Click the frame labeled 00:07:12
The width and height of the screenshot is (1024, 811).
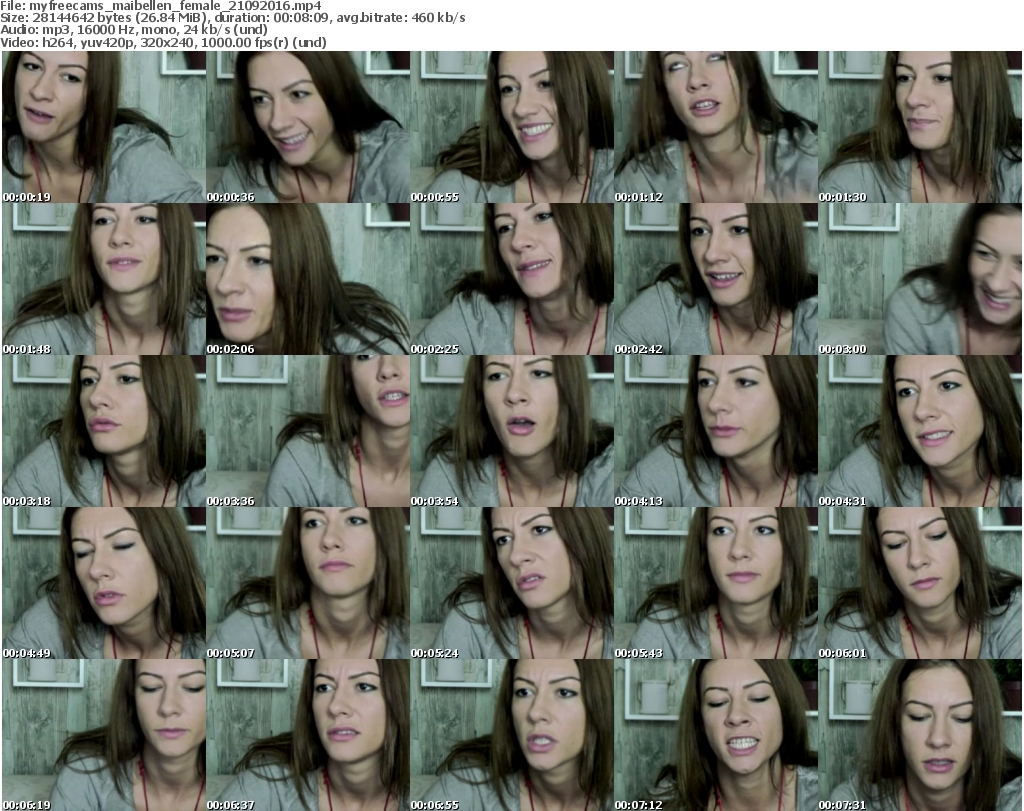(716, 735)
